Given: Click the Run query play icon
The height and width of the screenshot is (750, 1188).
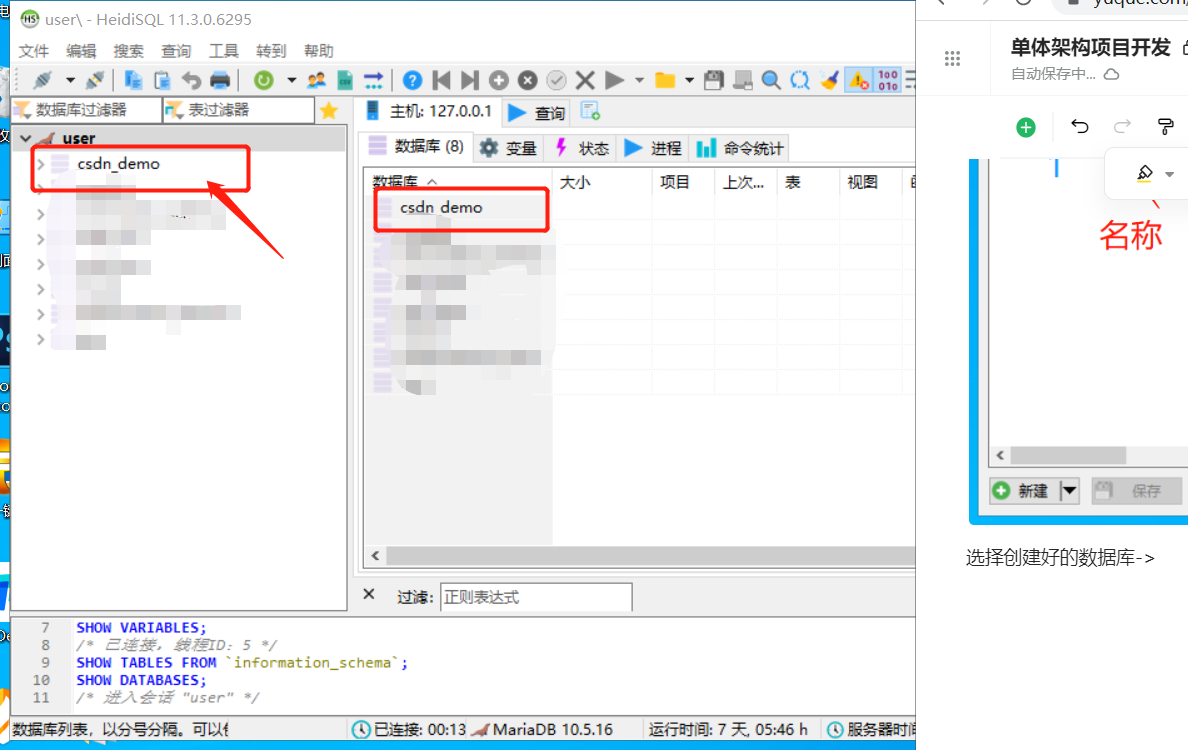Looking at the screenshot, I should 614,80.
